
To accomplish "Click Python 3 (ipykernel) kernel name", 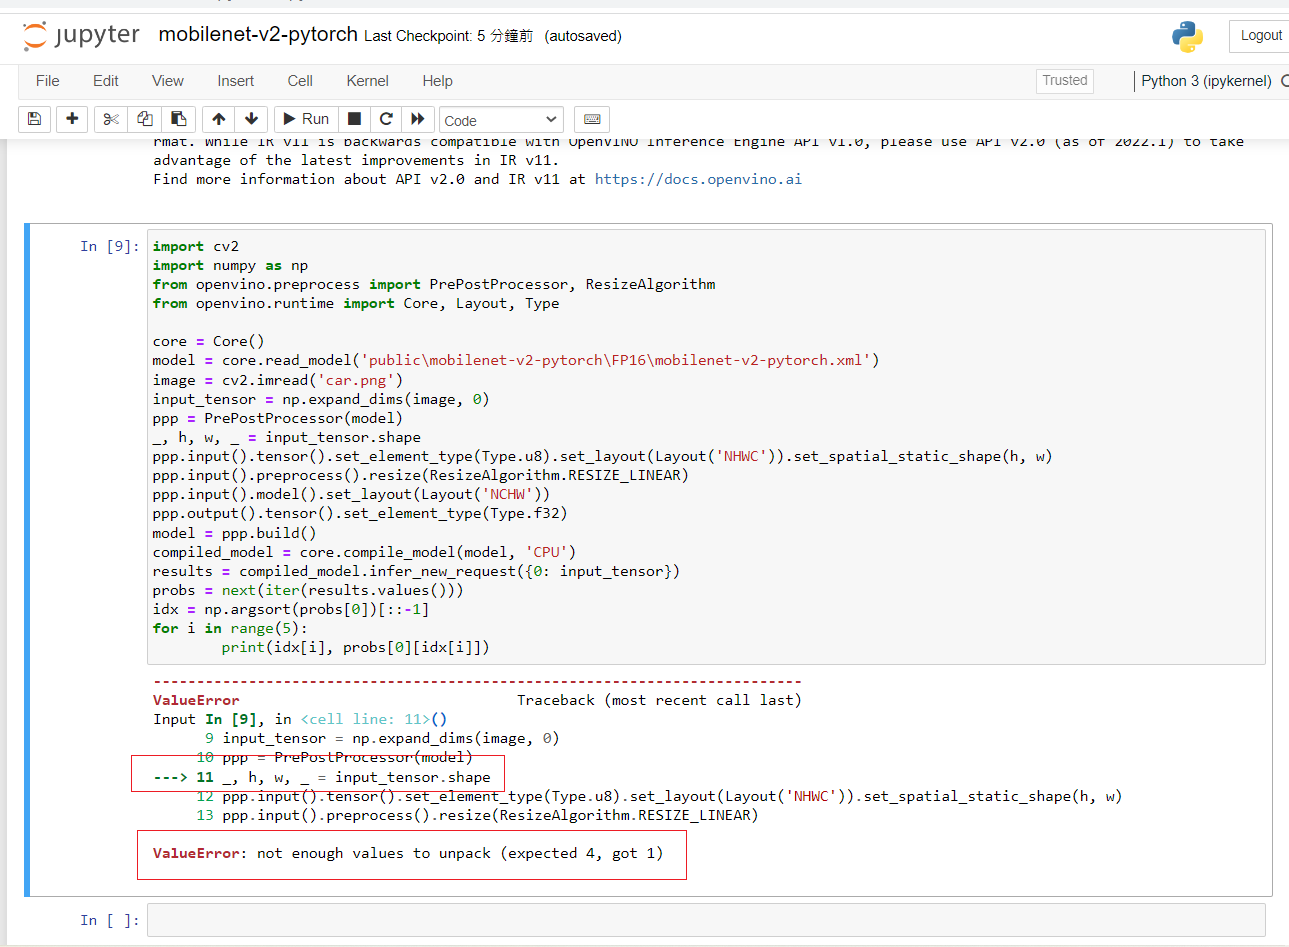I will click(x=1206, y=81).
